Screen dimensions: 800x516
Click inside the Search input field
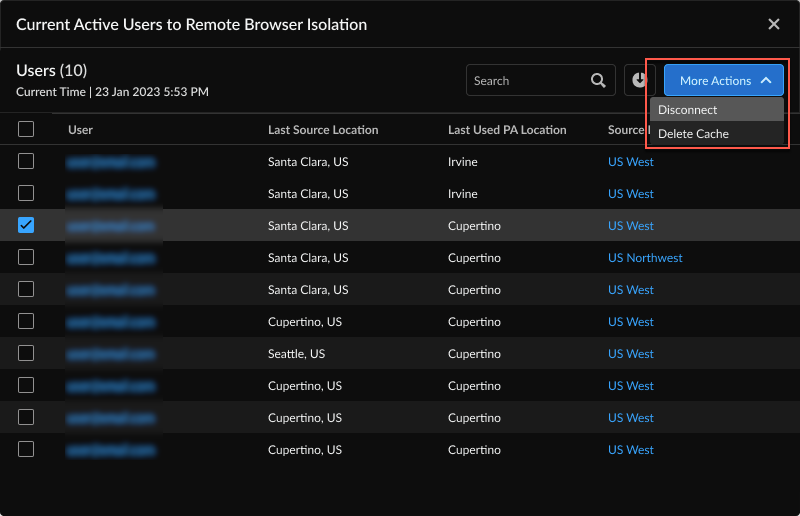tap(525, 81)
